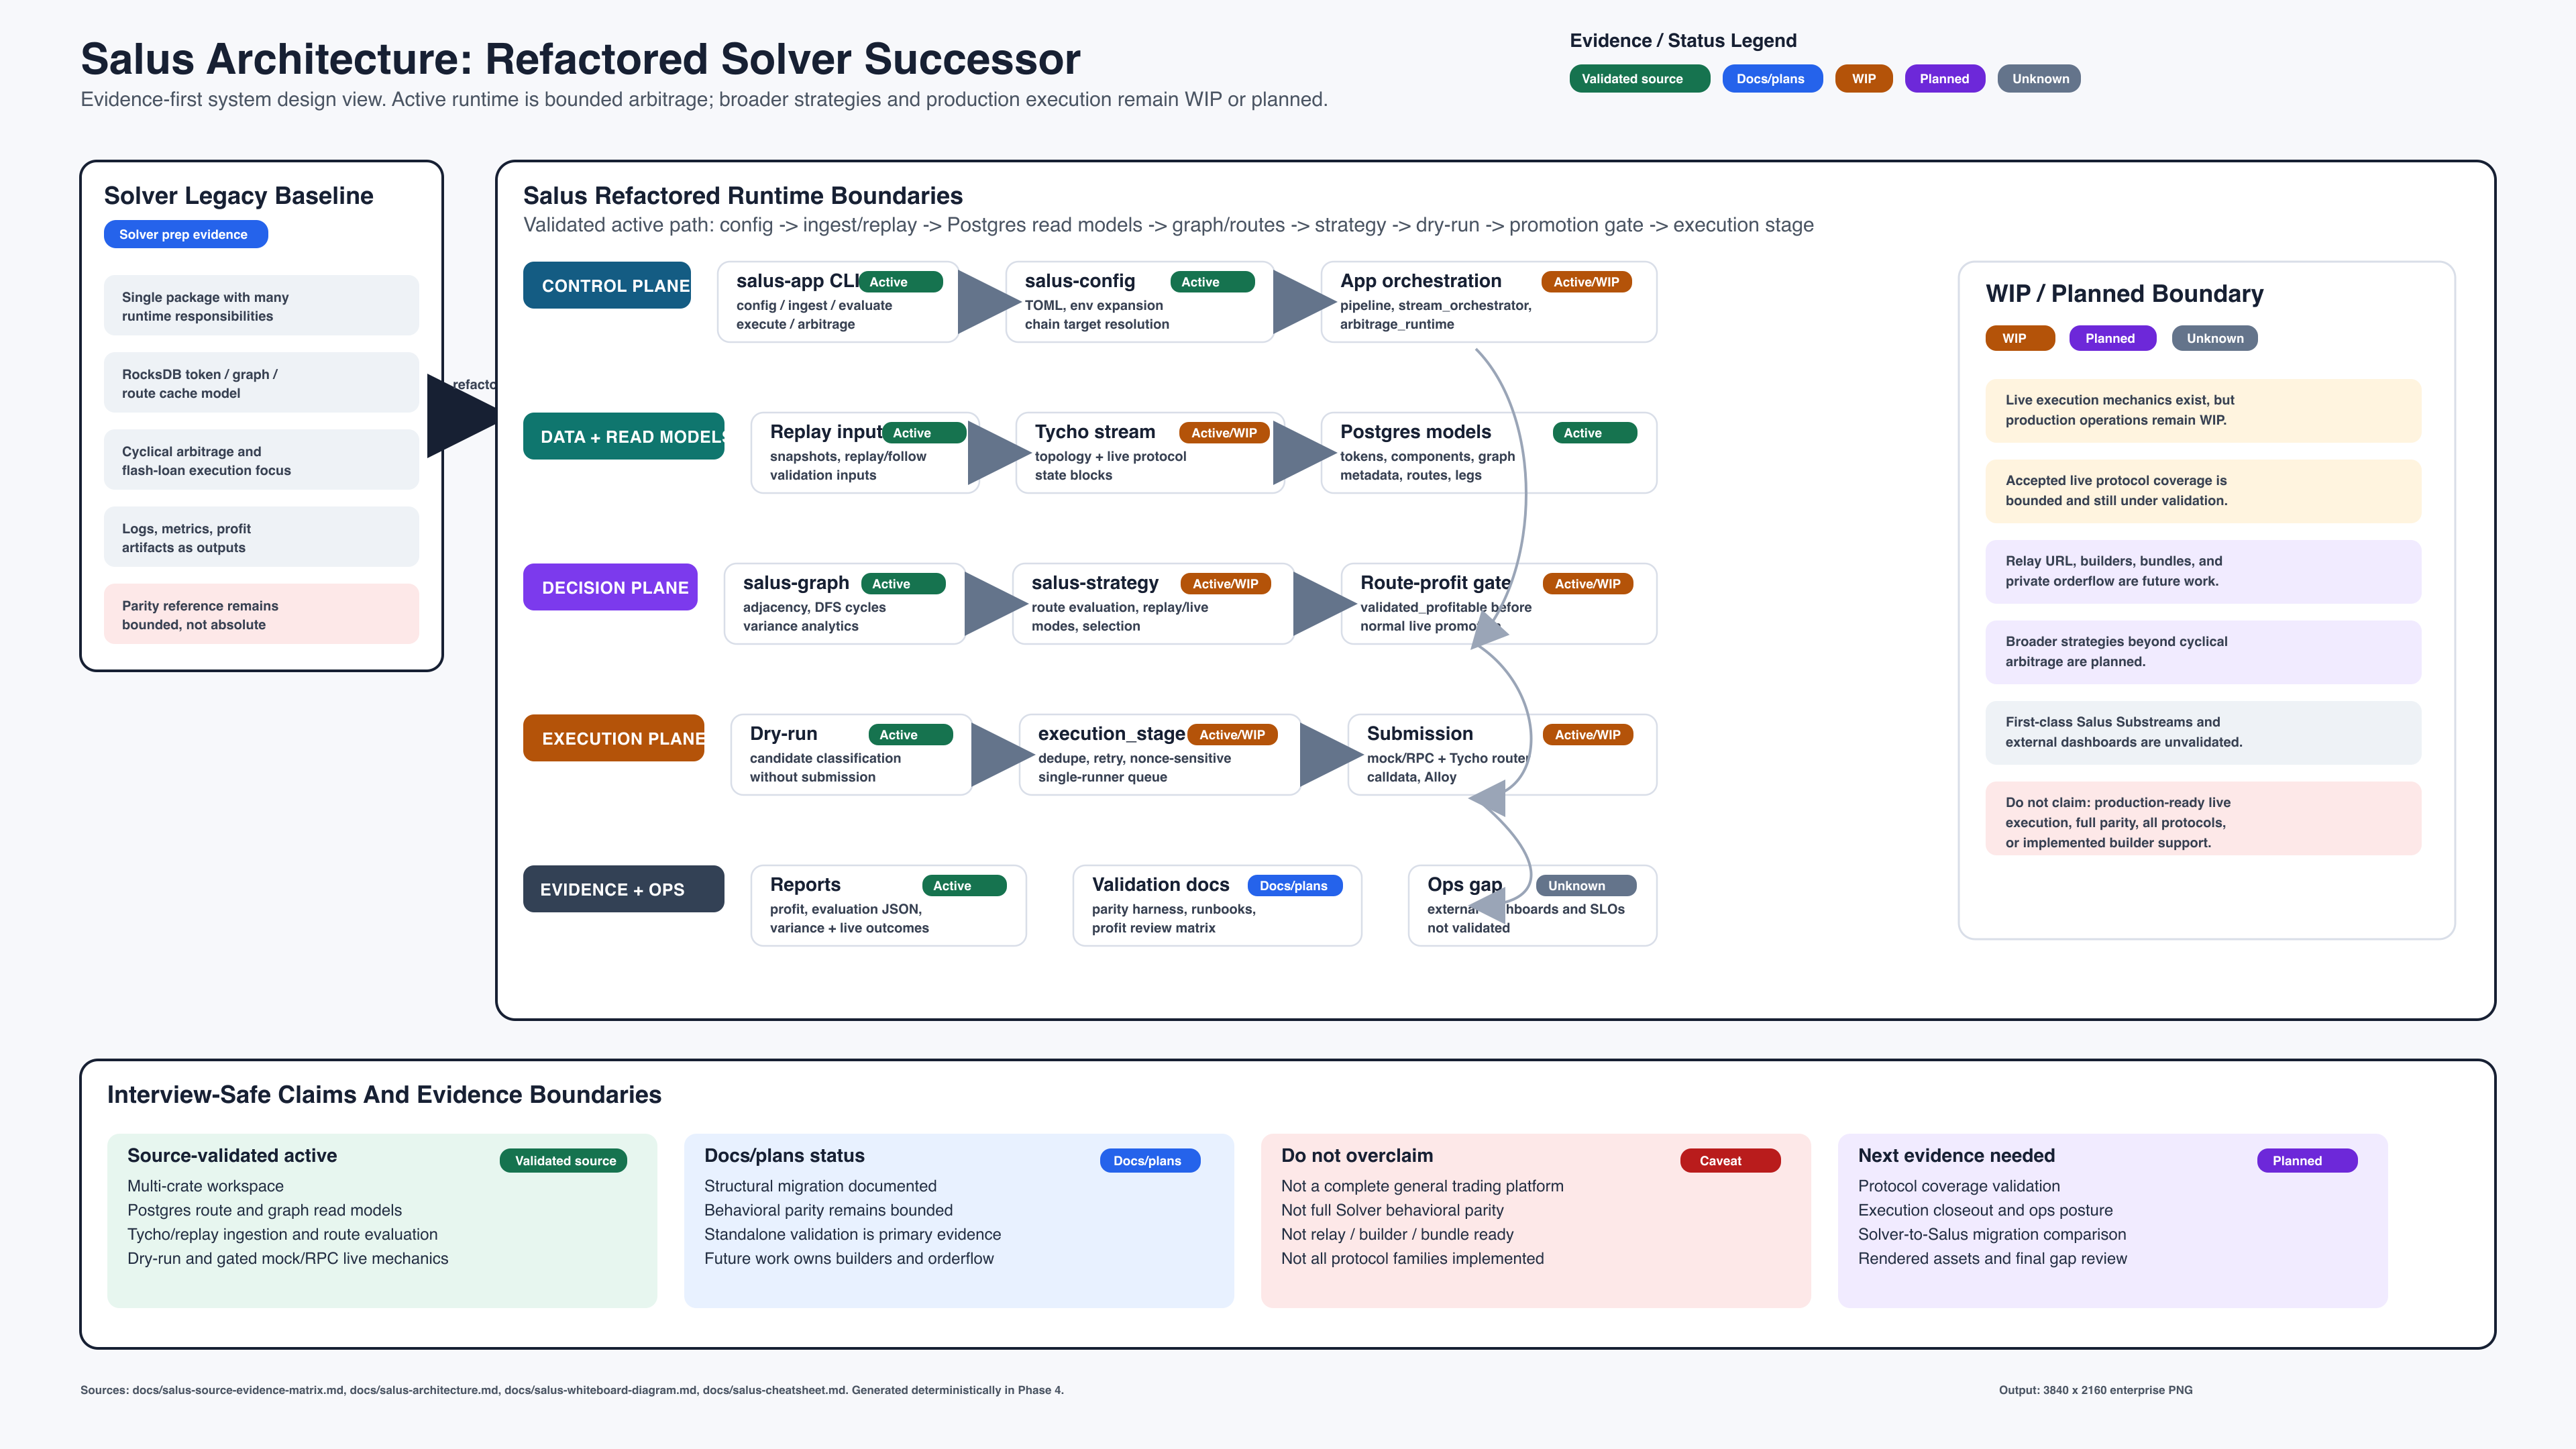This screenshot has height=1449, width=2576.
Task: Click the large dark refactor arrow
Action: click(x=461, y=416)
